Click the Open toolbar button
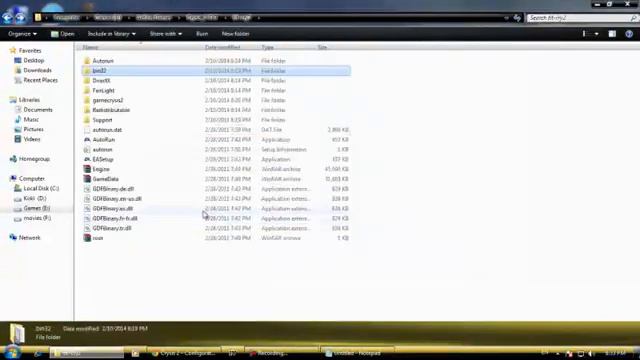This screenshot has height=360, width=640. tap(63, 34)
